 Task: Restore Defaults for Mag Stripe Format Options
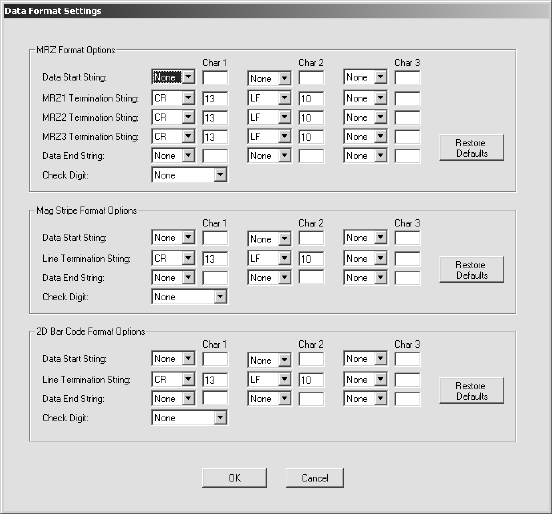pyautogui.click(x=471, y=269)
